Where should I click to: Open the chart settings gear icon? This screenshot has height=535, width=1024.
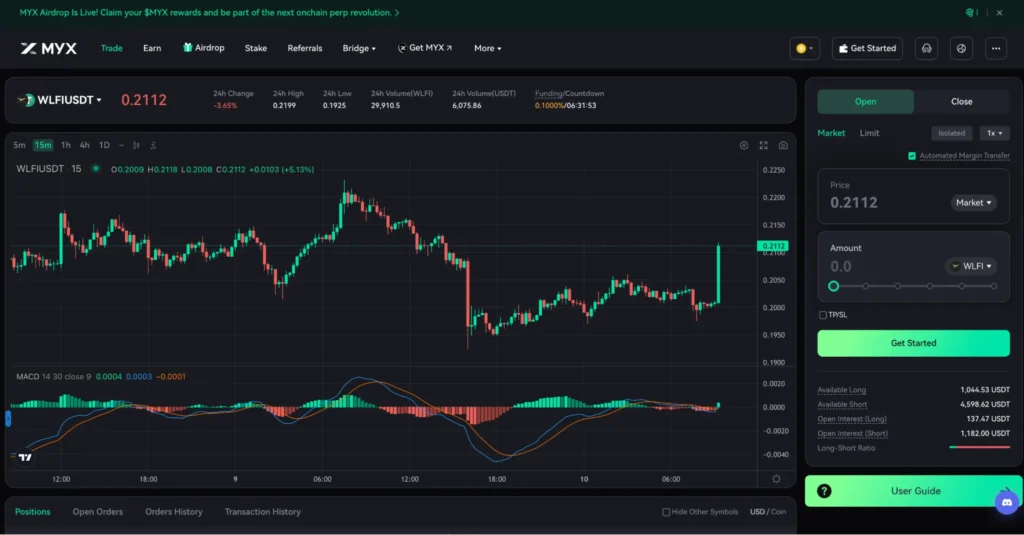click(744, 145)
